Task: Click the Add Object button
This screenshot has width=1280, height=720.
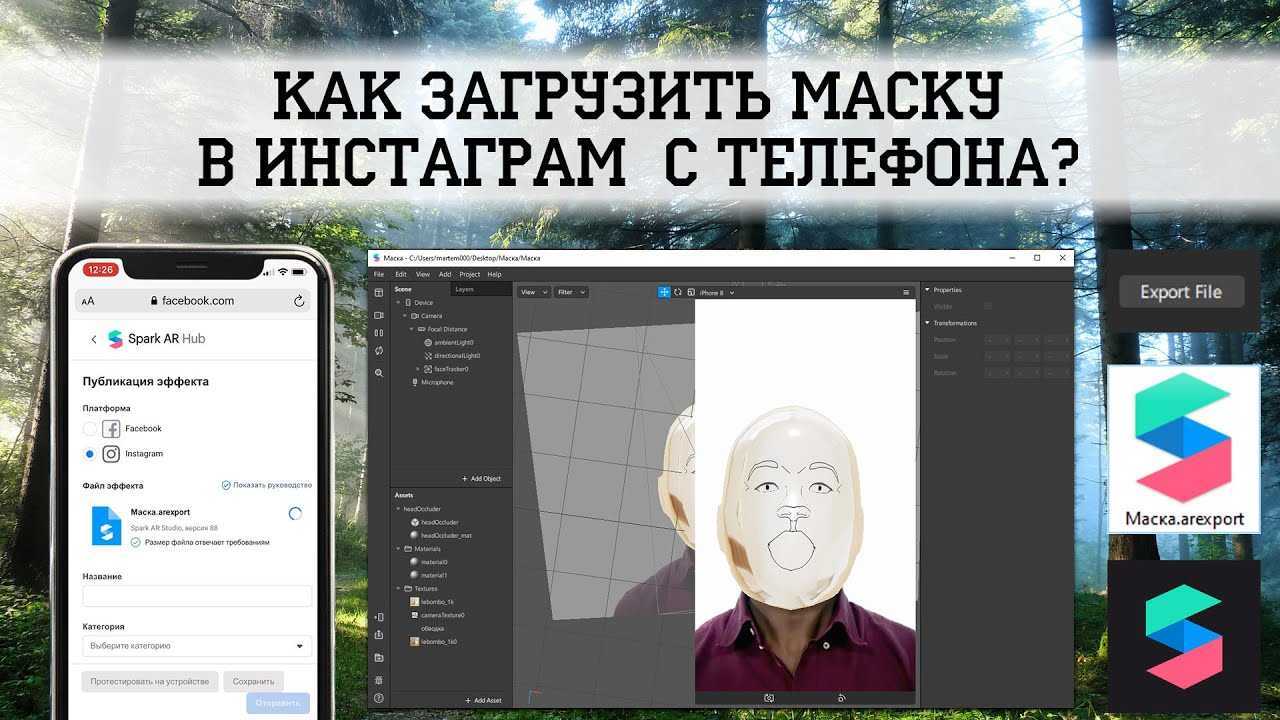Action: 482,479
